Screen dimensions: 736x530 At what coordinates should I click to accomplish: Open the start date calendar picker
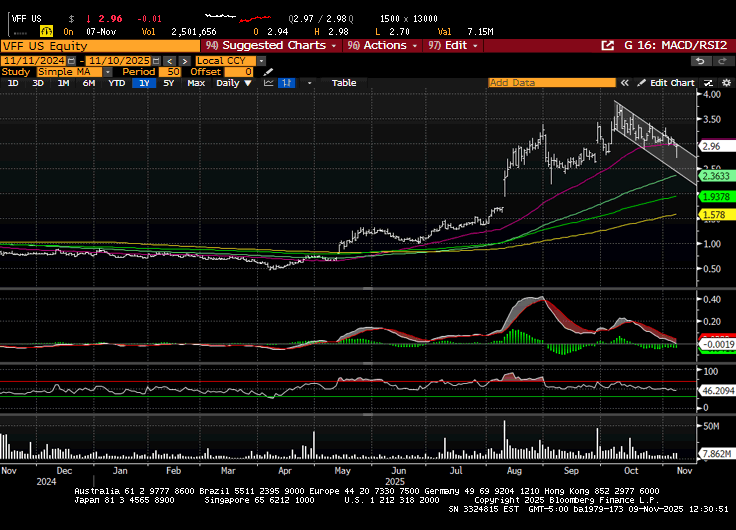[71, 61]
